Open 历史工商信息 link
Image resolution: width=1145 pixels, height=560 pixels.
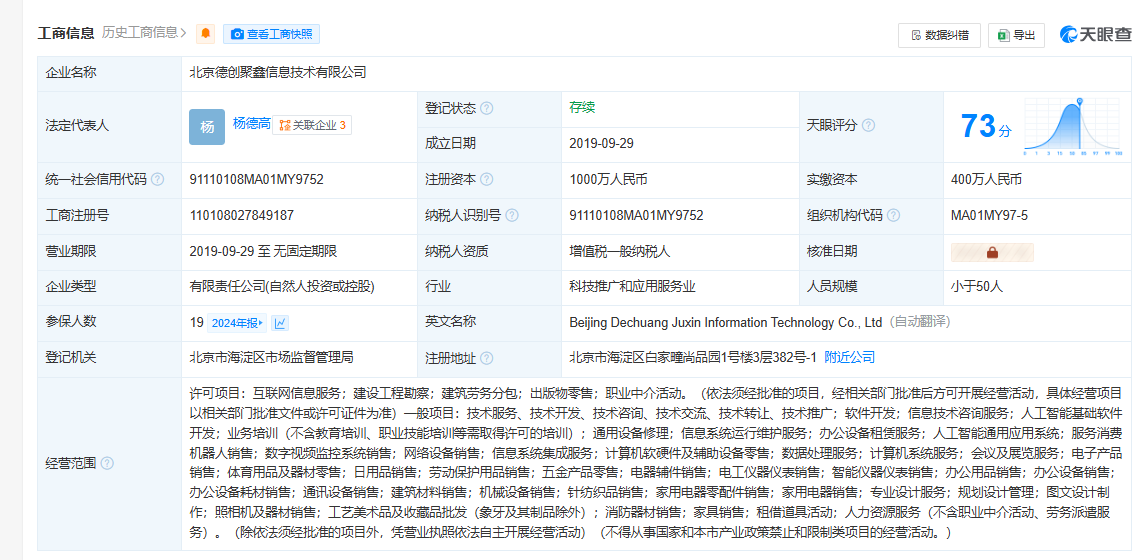143,32
